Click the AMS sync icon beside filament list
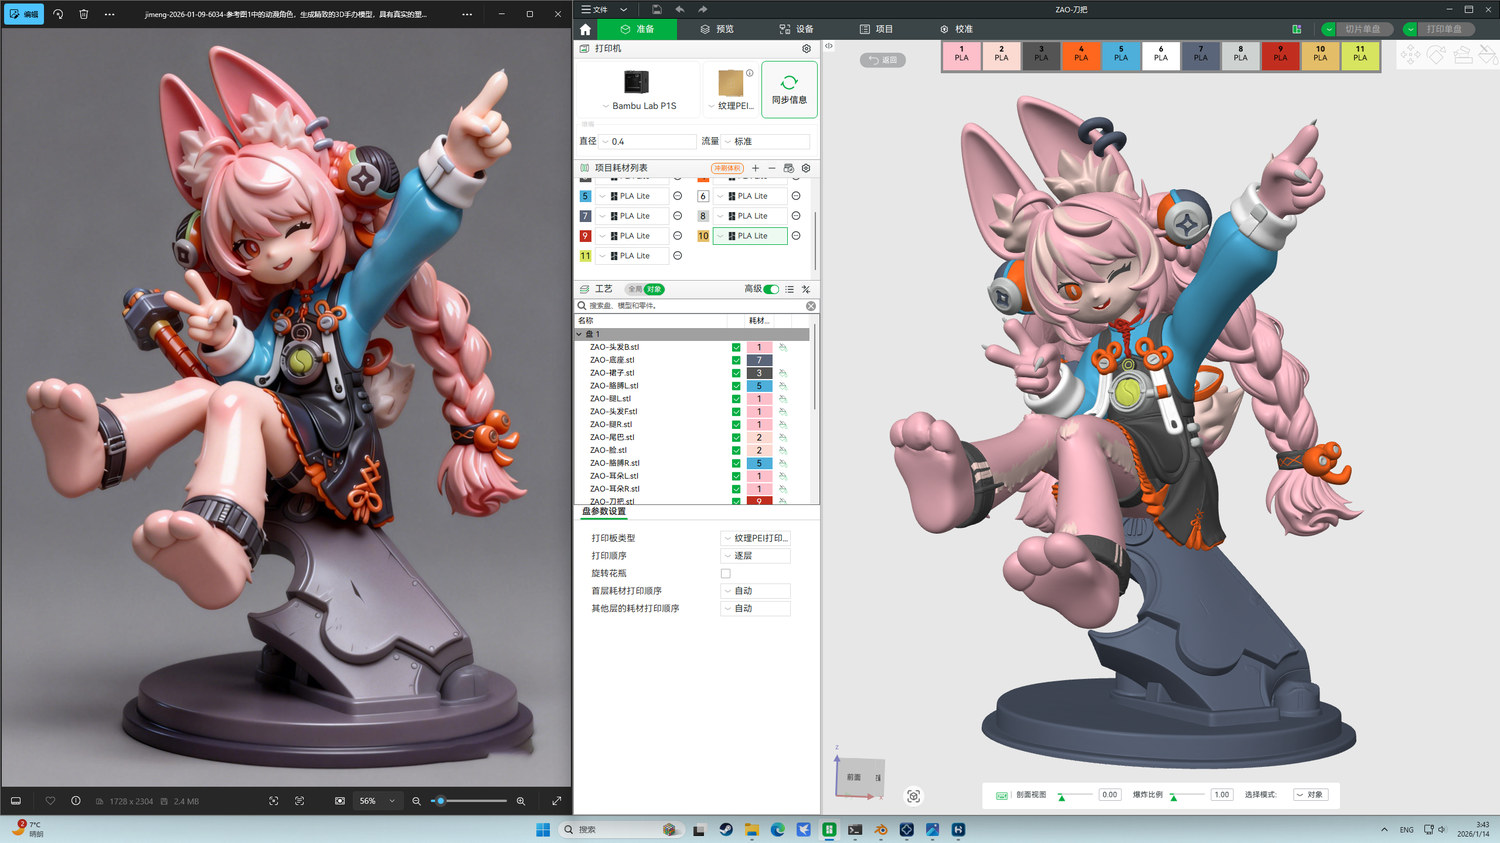Image resolution: width=1500 pixels, height=843 pixels. pos(788,168)
